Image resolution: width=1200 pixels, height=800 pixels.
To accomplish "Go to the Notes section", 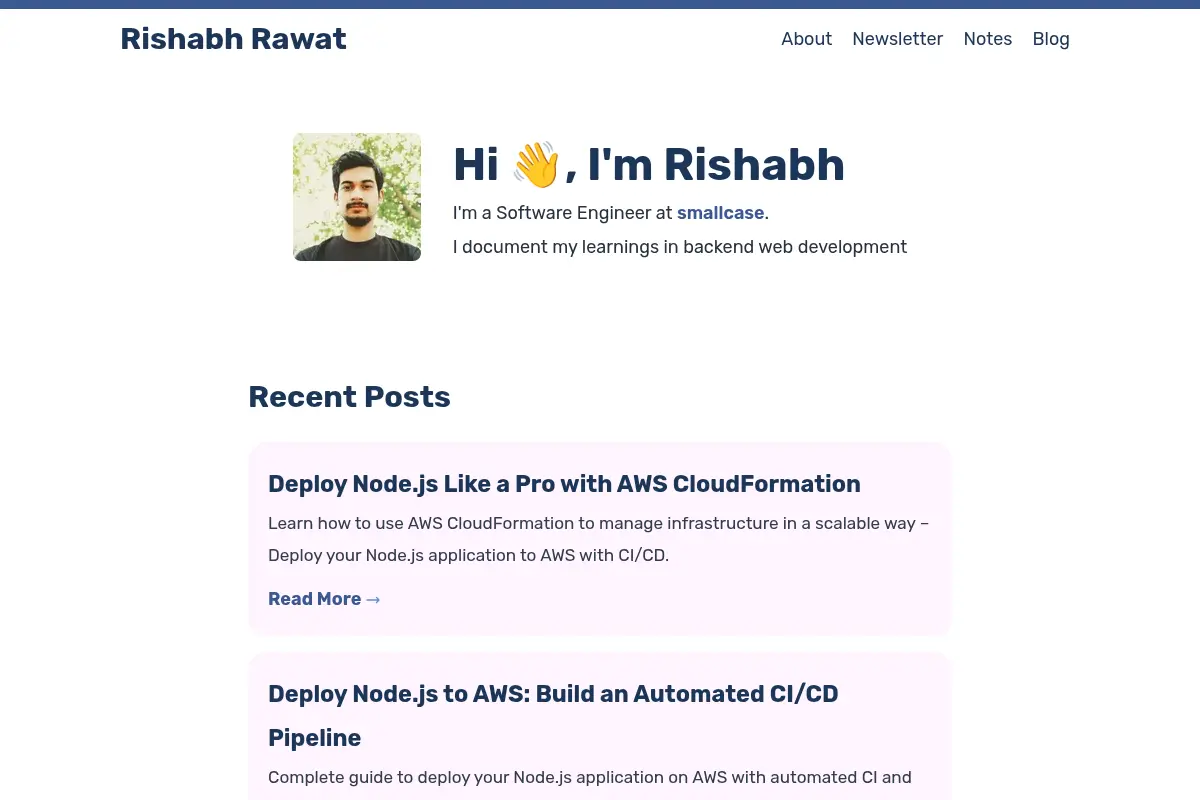I will tap(987, 39).
